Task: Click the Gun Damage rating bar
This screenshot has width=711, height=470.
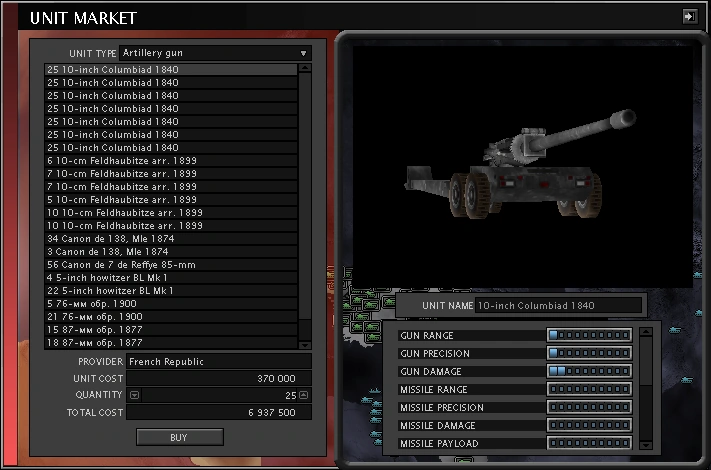Action: (589, 372)
